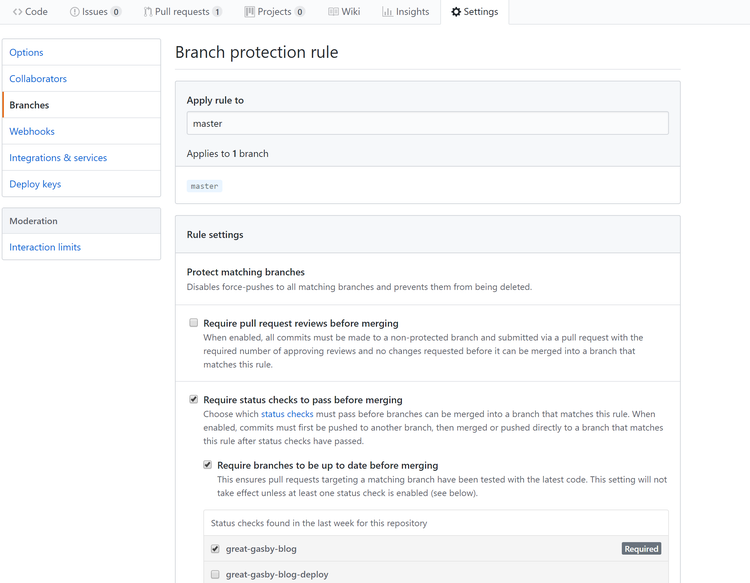Toggle Require branches to be up to date
The height and width of the screenshot is (583, 750).
pyautogui.click(x=207, y=465)
